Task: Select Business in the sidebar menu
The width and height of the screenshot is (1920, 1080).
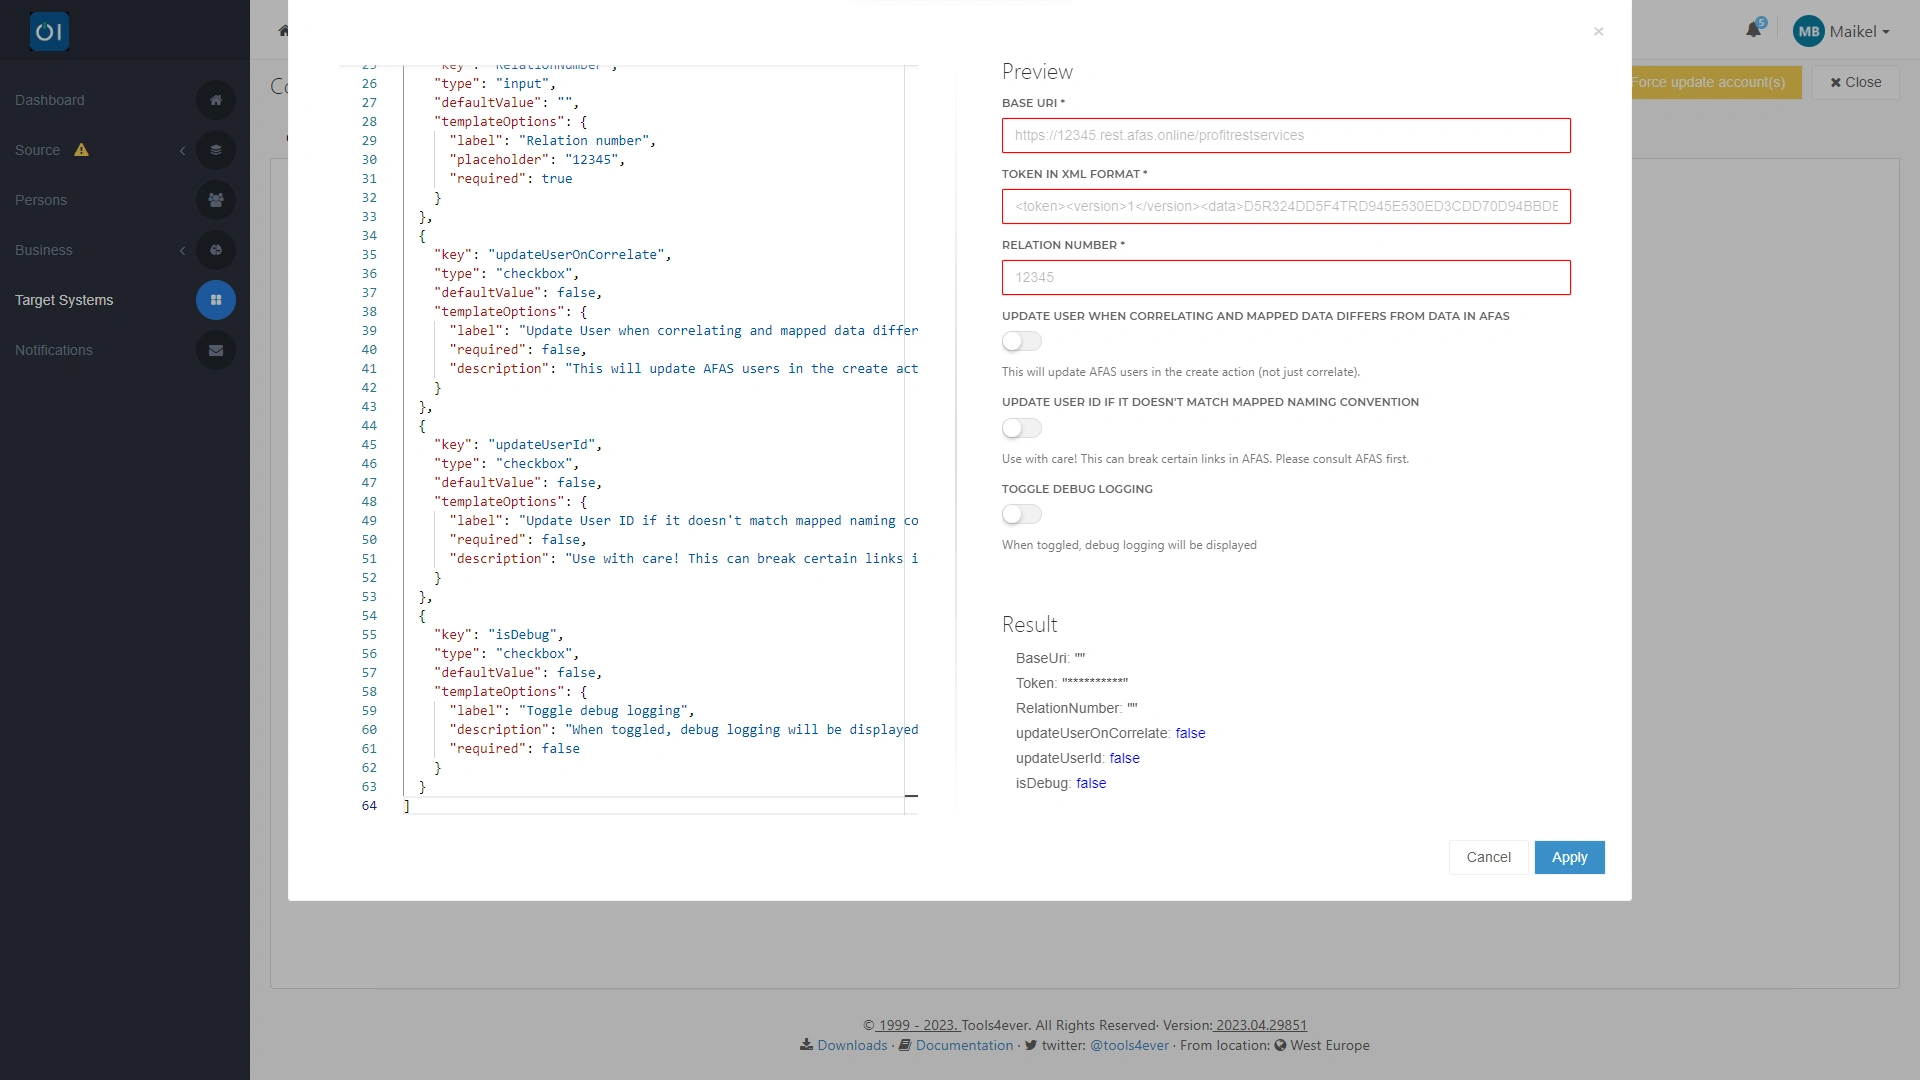Action: (44, 250)
